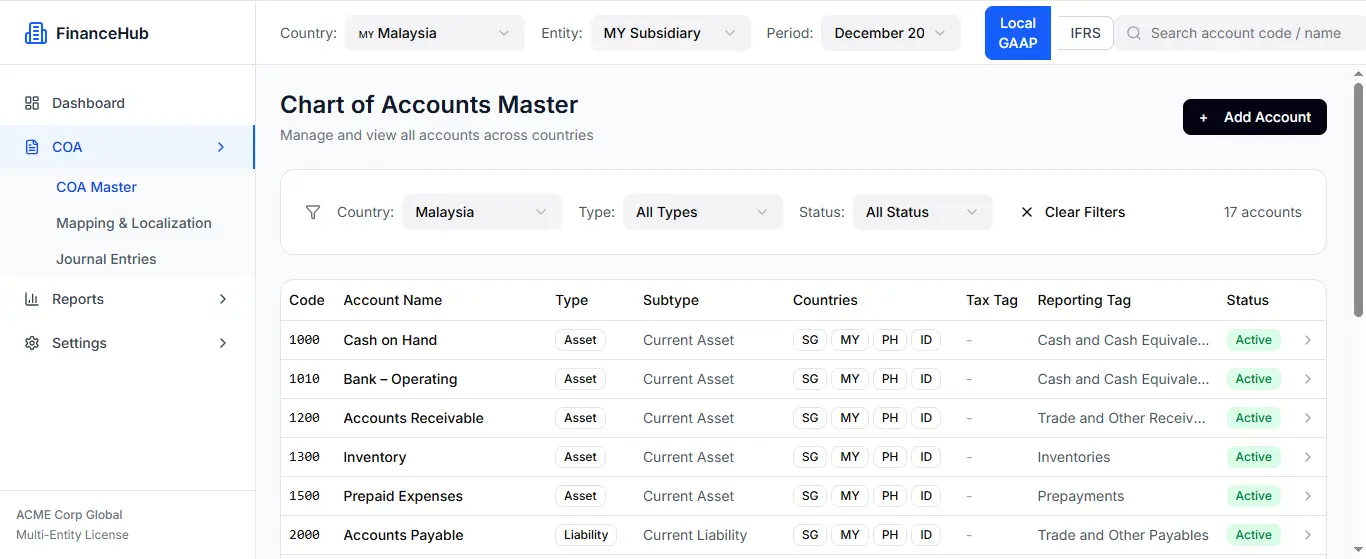
Task: Click SG badge in Cash on Hand row
Action: tap(810, 340)
